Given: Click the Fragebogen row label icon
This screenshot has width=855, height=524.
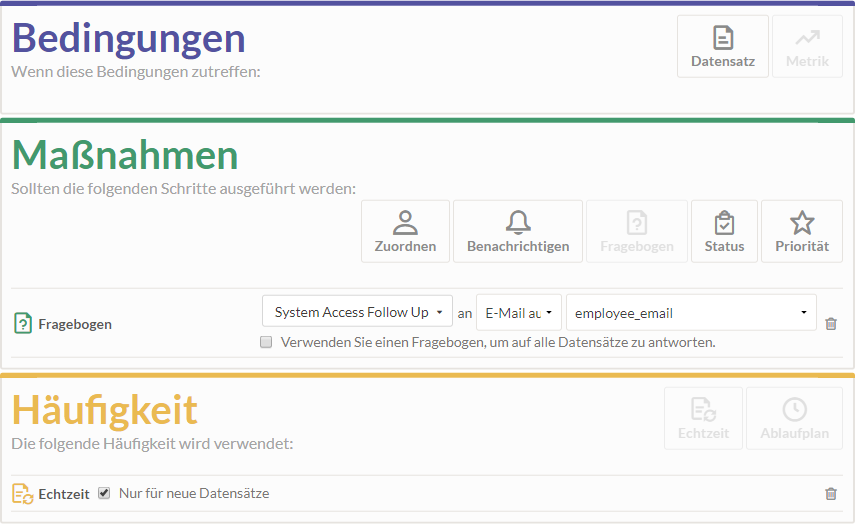Looking at the screenshot, I should (x=22, y=324).
